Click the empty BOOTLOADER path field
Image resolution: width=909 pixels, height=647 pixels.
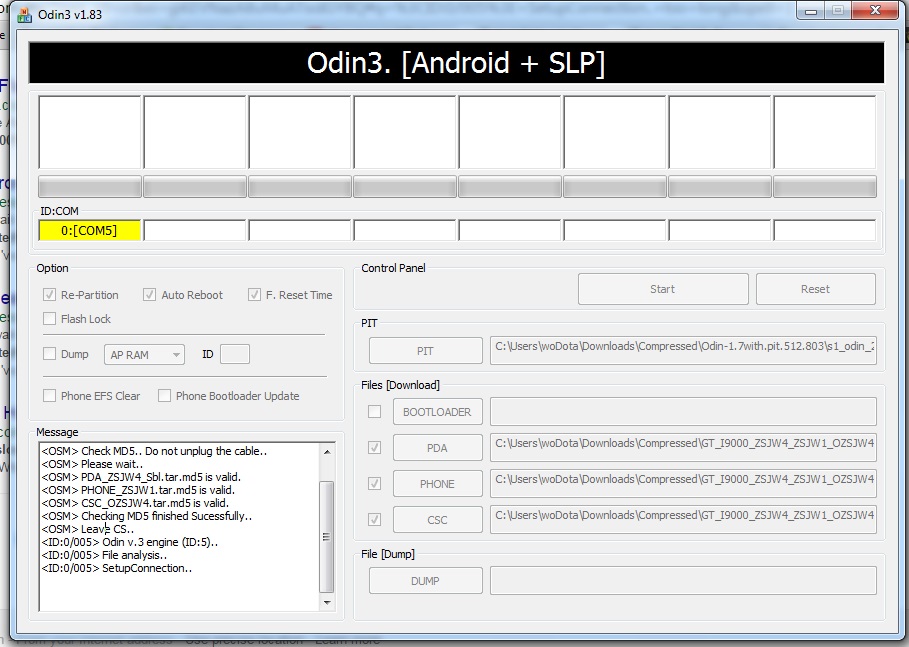(683, 412)
